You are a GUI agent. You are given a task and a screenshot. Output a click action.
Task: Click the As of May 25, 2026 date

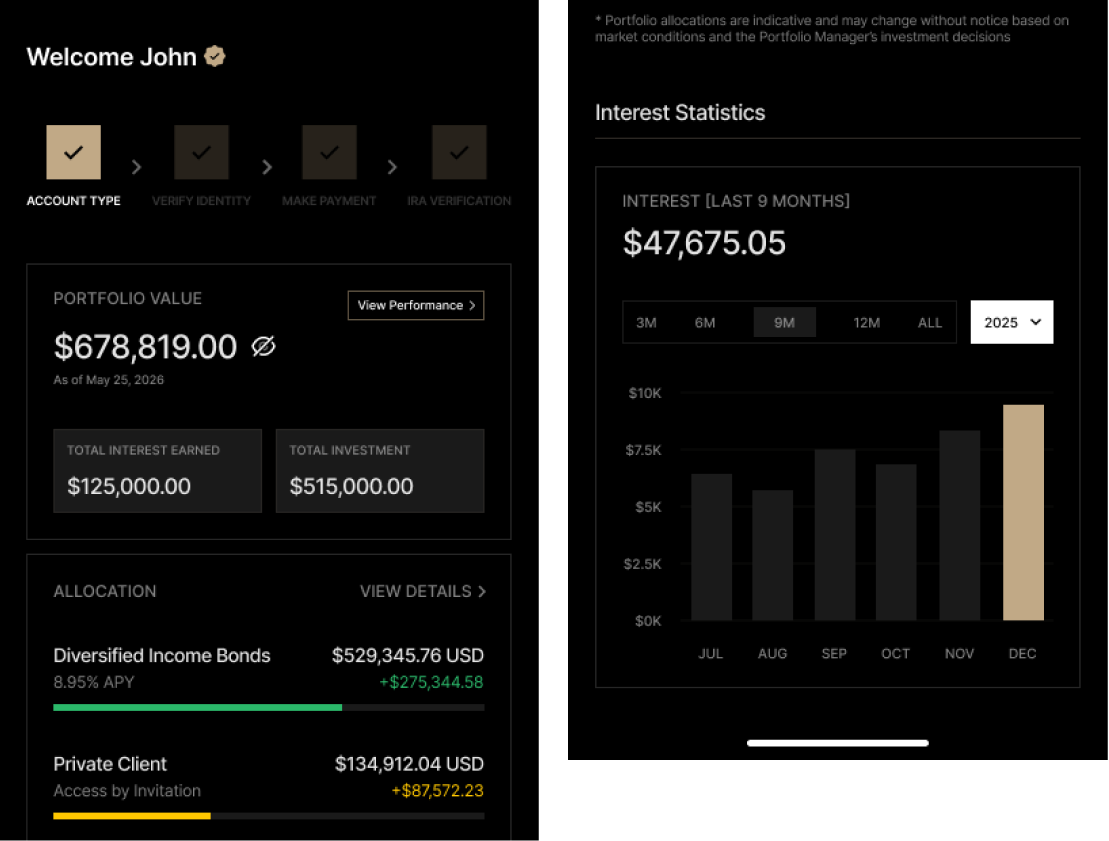tap(109, 380)
